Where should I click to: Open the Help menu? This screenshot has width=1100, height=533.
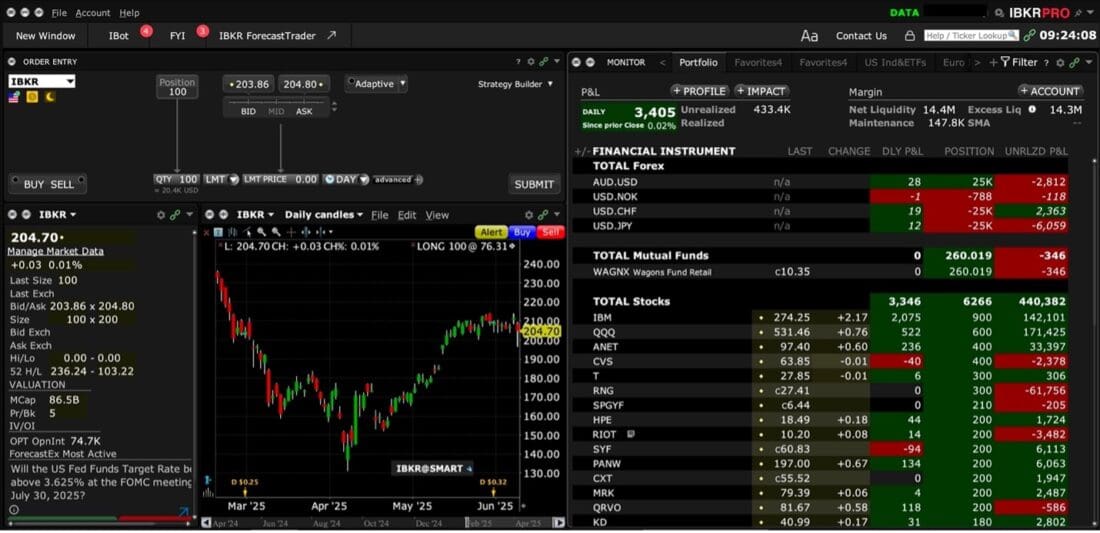point(129,13)
